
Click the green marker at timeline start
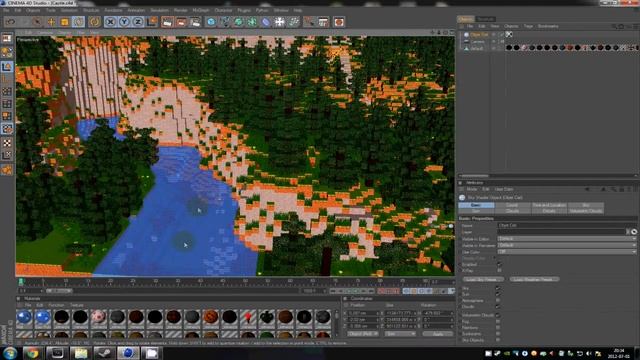(x=21, y=282)
